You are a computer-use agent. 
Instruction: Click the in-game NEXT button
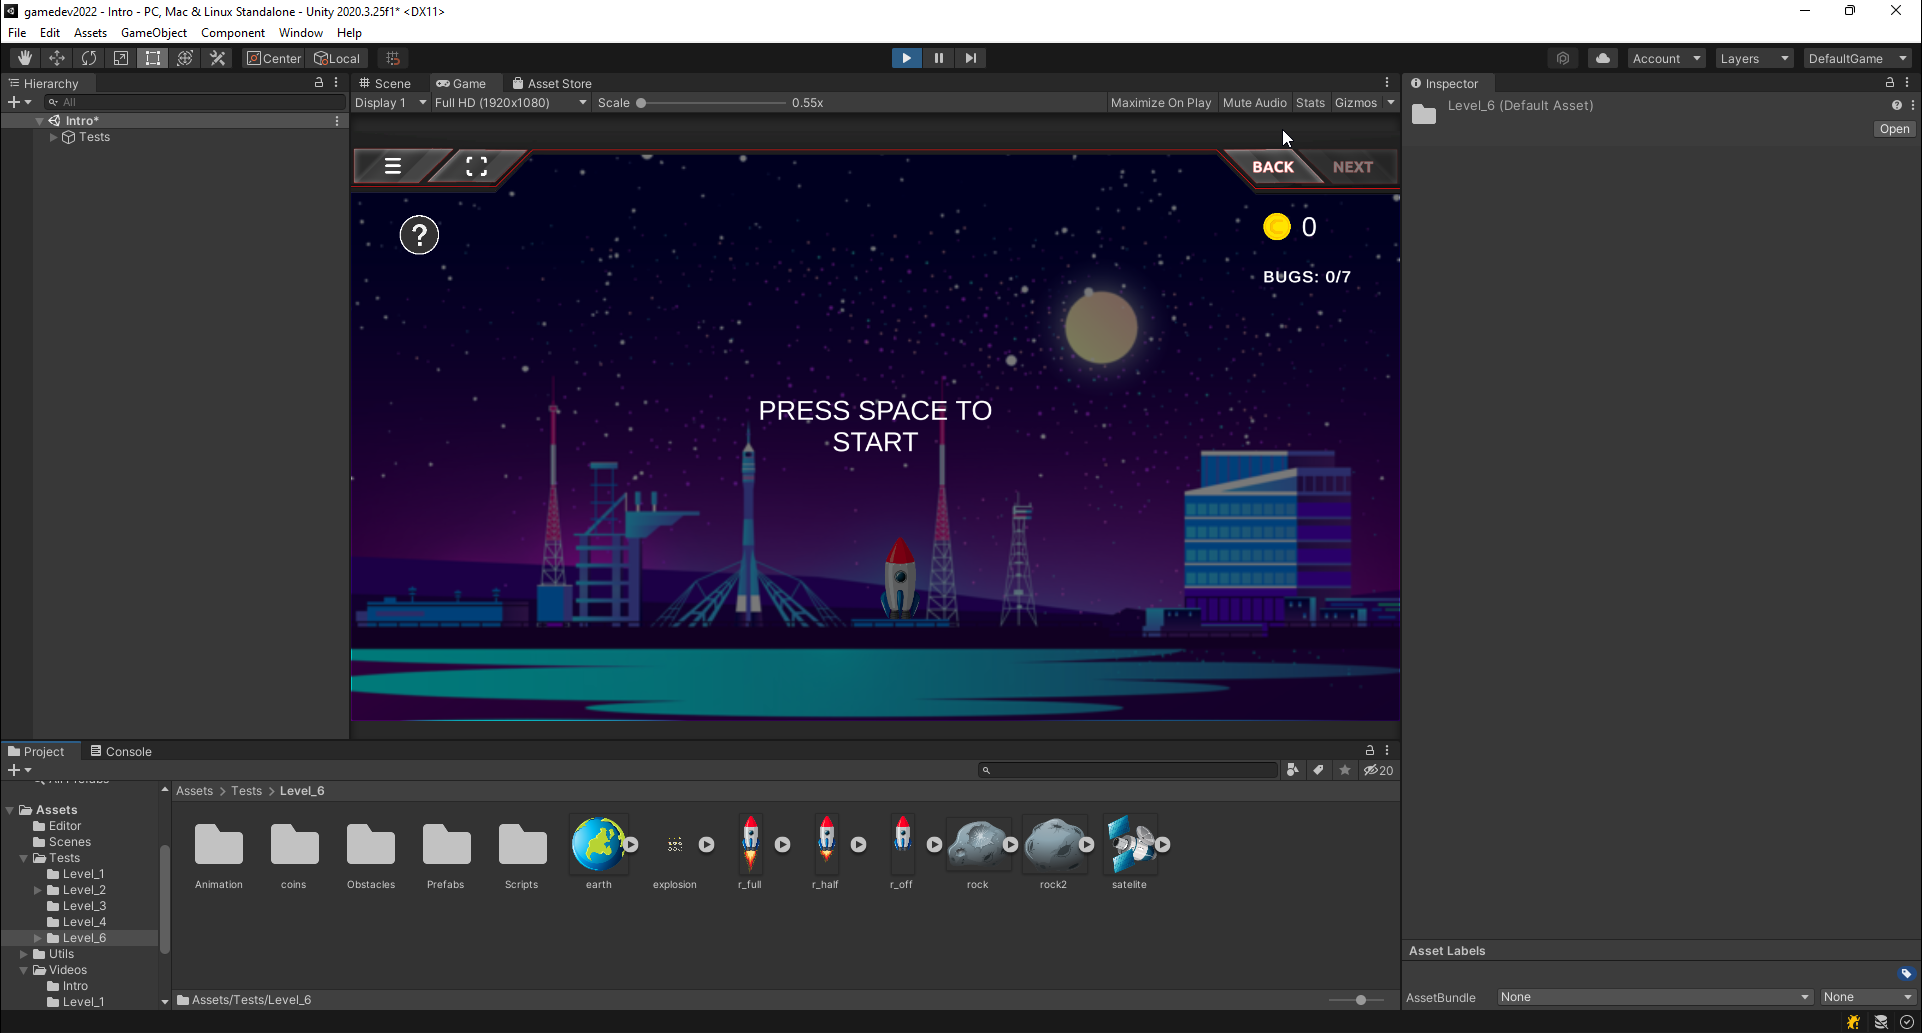click(1353, 167)
